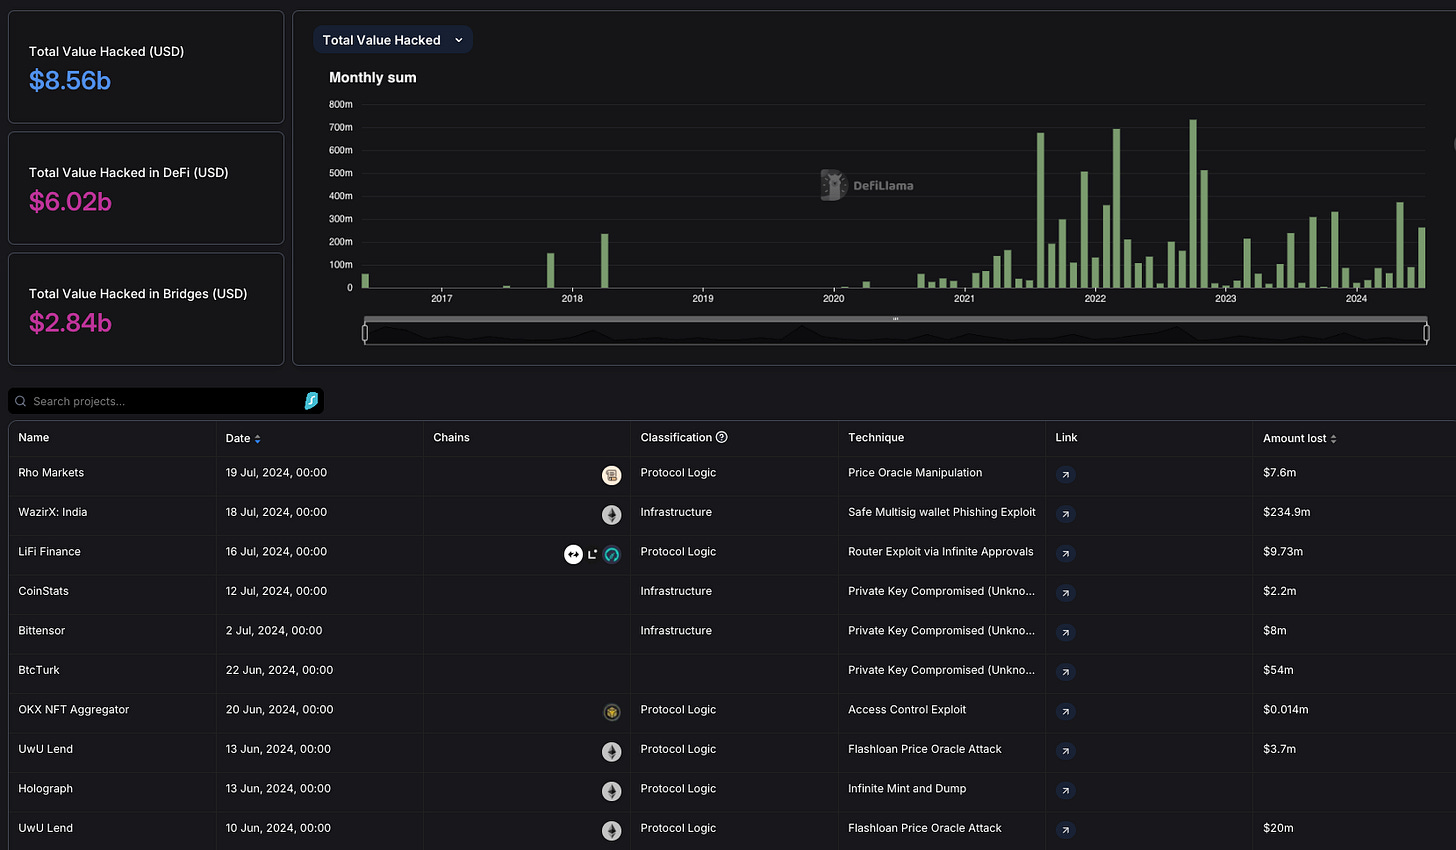Open the Bittensor external link icon
This screenshot has width=1456, height=850.
(1066, 633)
